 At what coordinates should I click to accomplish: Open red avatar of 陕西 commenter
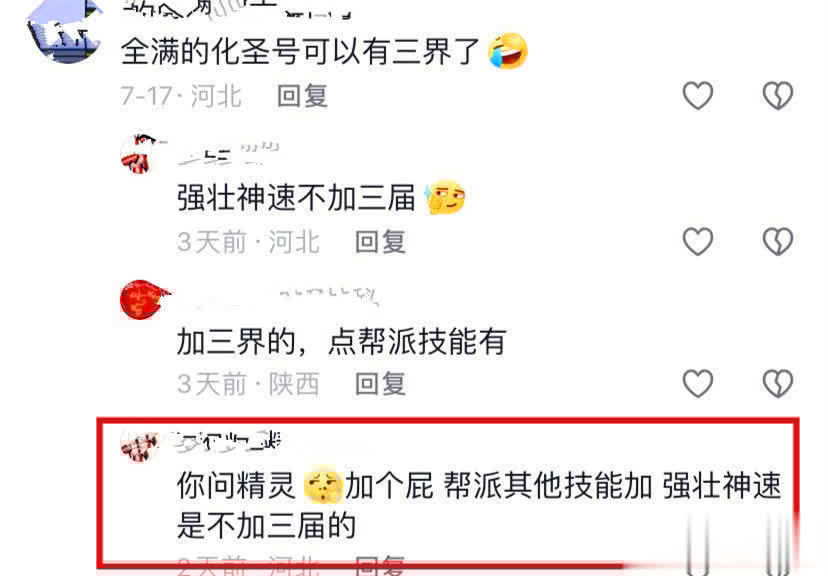pos(143,299)
